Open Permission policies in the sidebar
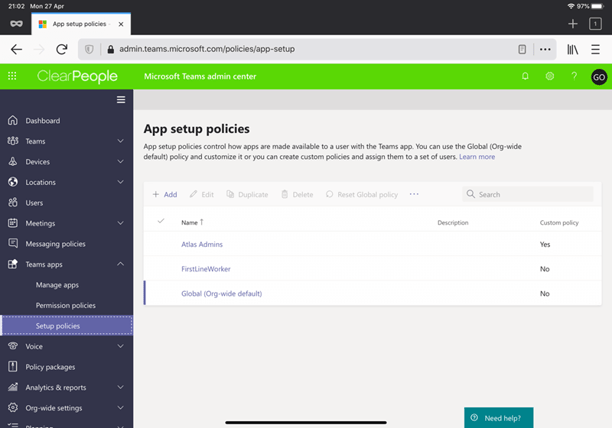Viewport: 612px width, 428px height. point(66,305)
